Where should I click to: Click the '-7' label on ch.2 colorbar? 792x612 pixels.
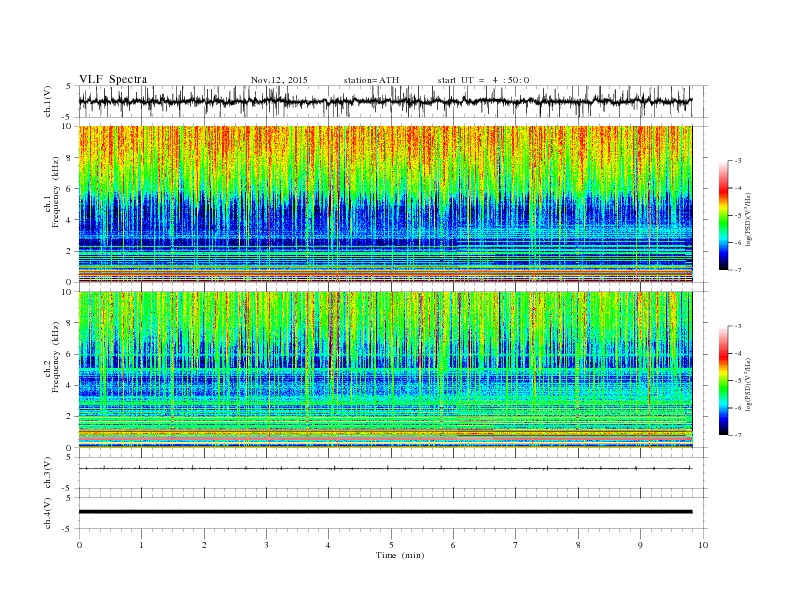tap(738, 435)
